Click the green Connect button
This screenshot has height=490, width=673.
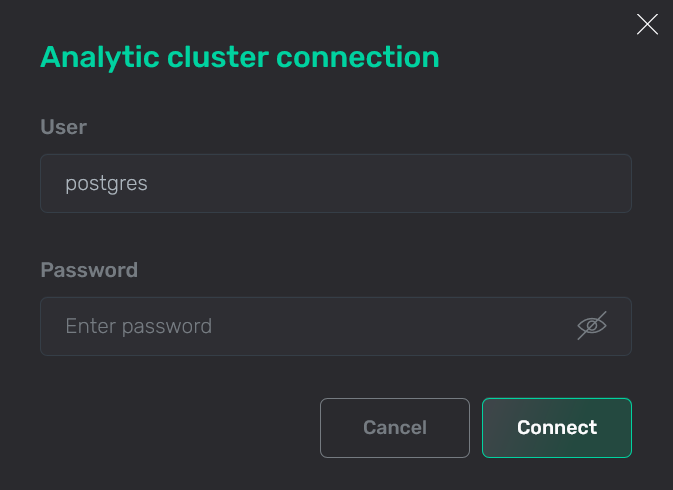[x=557, y=428]
